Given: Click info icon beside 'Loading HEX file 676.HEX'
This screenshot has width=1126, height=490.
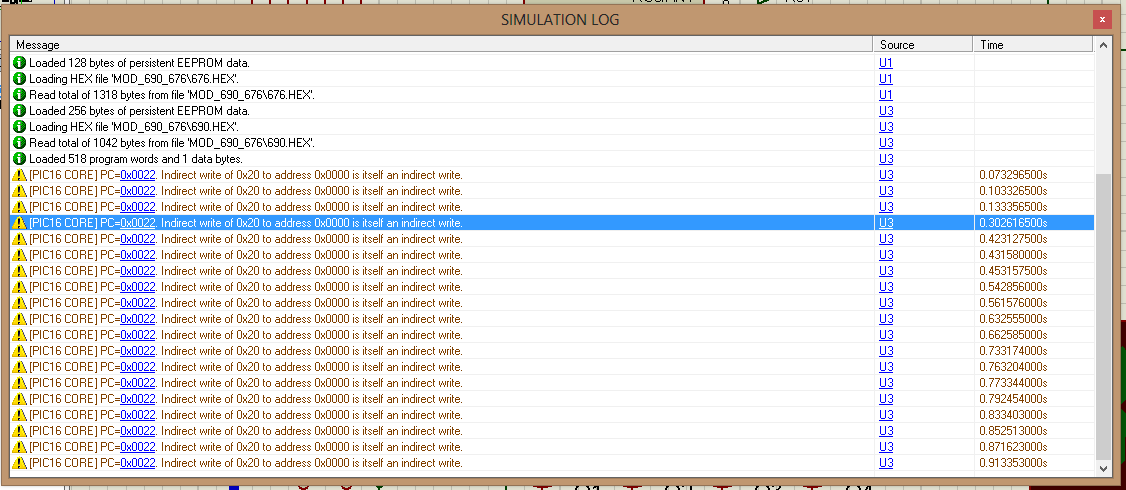Looking at the screenshot, I should point(19,79).
